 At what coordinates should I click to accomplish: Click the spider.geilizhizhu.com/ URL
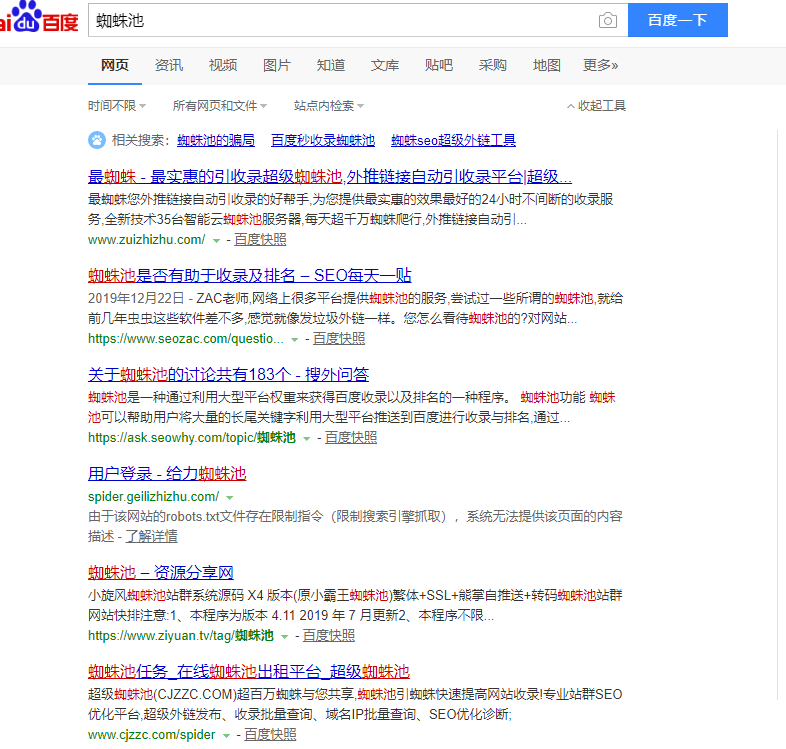coord(153,497)
